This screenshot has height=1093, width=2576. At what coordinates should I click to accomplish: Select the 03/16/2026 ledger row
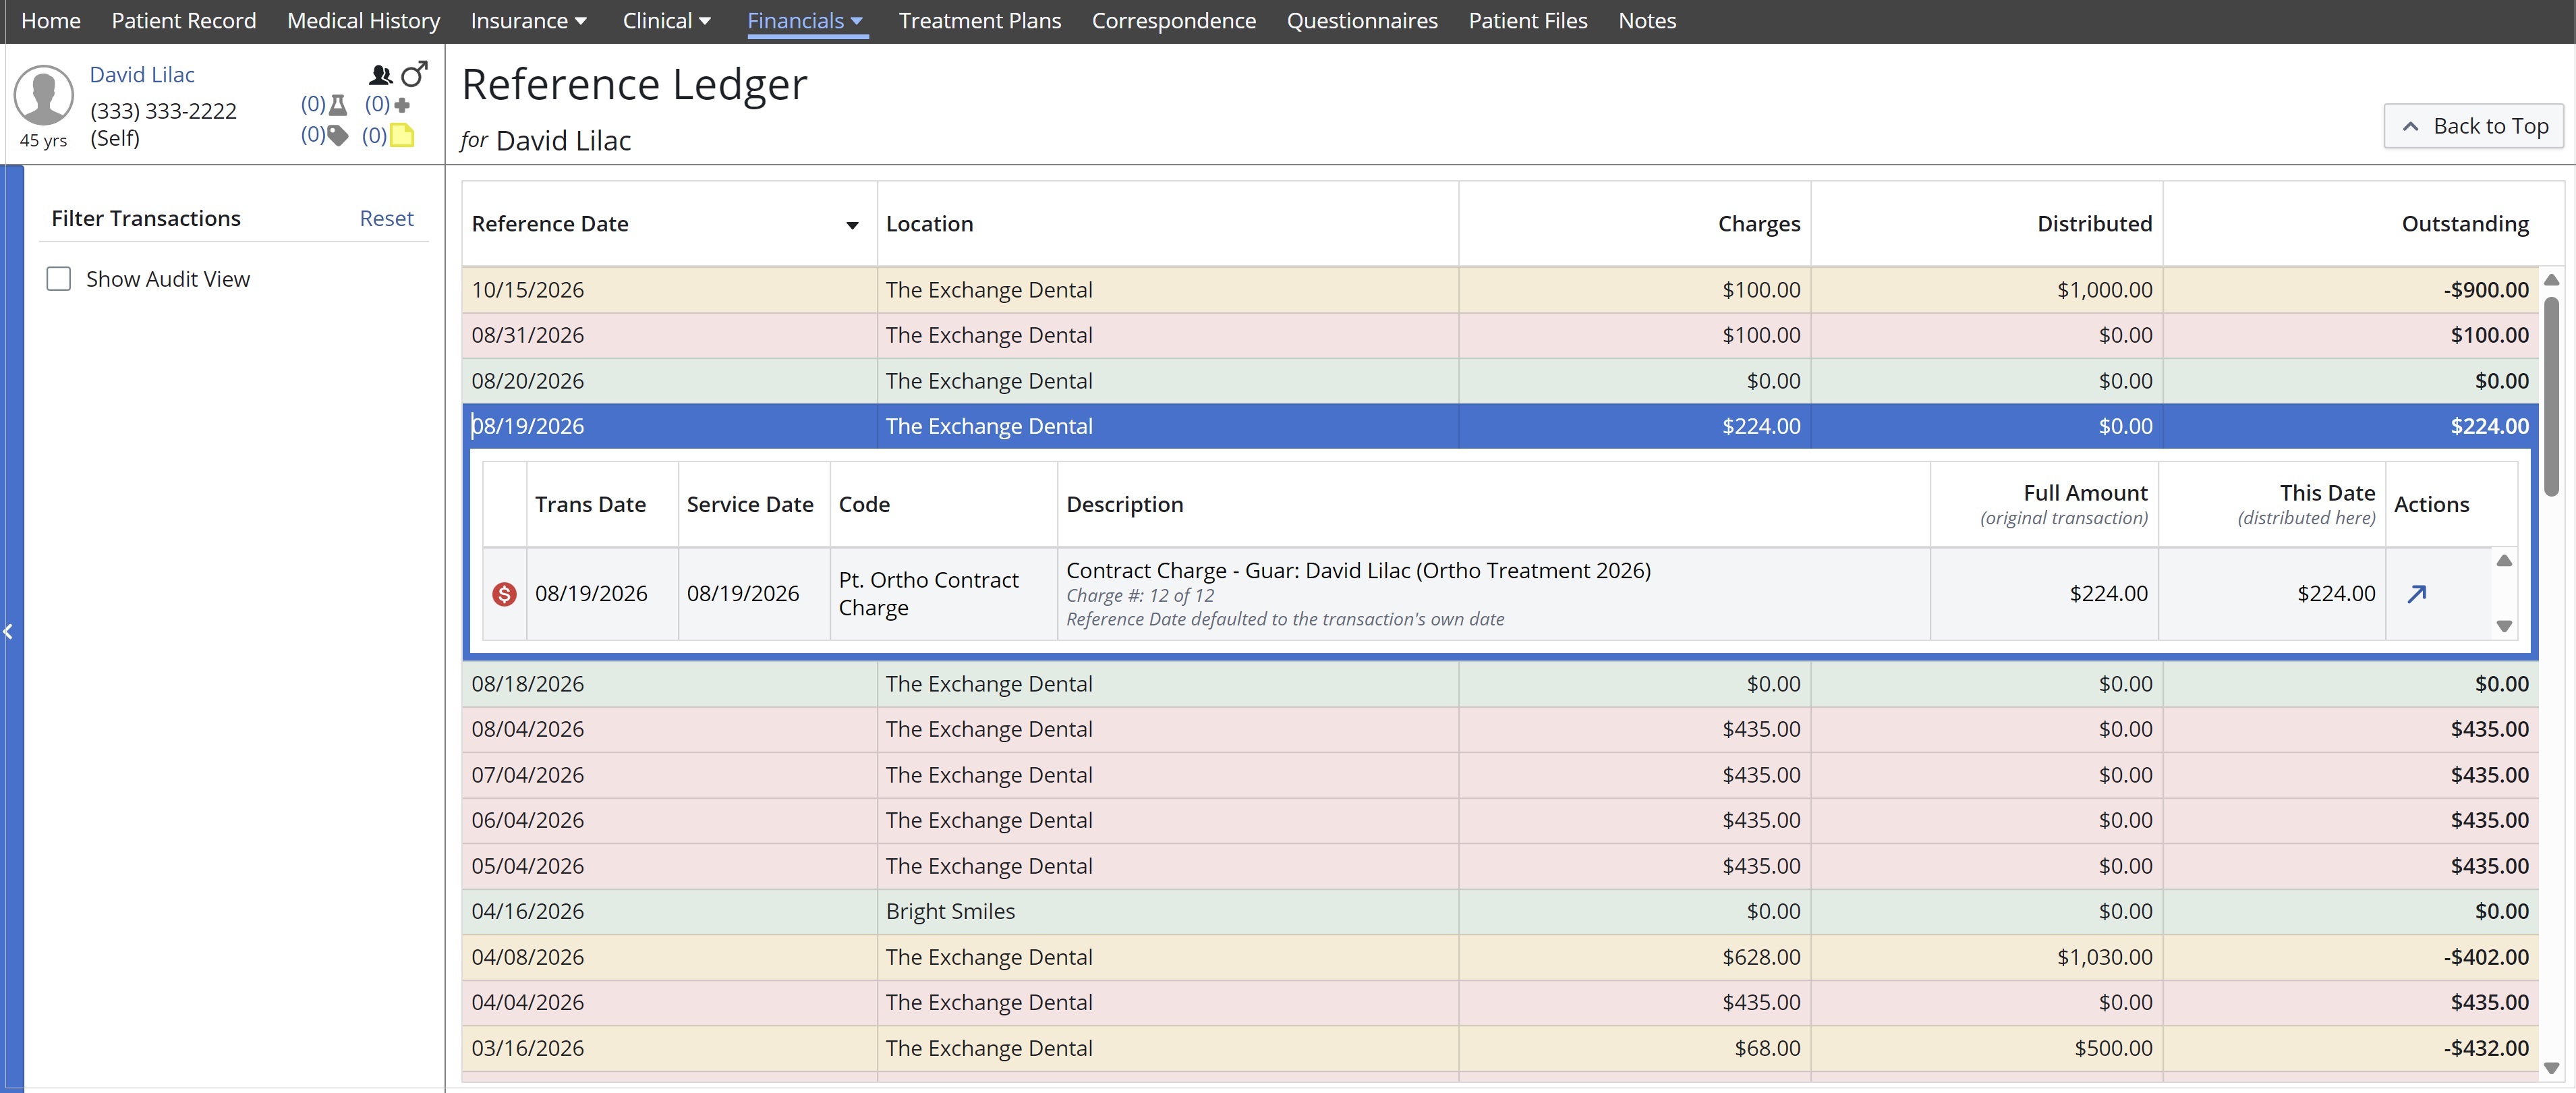pyautogui.click(x=1500, y=1048)
